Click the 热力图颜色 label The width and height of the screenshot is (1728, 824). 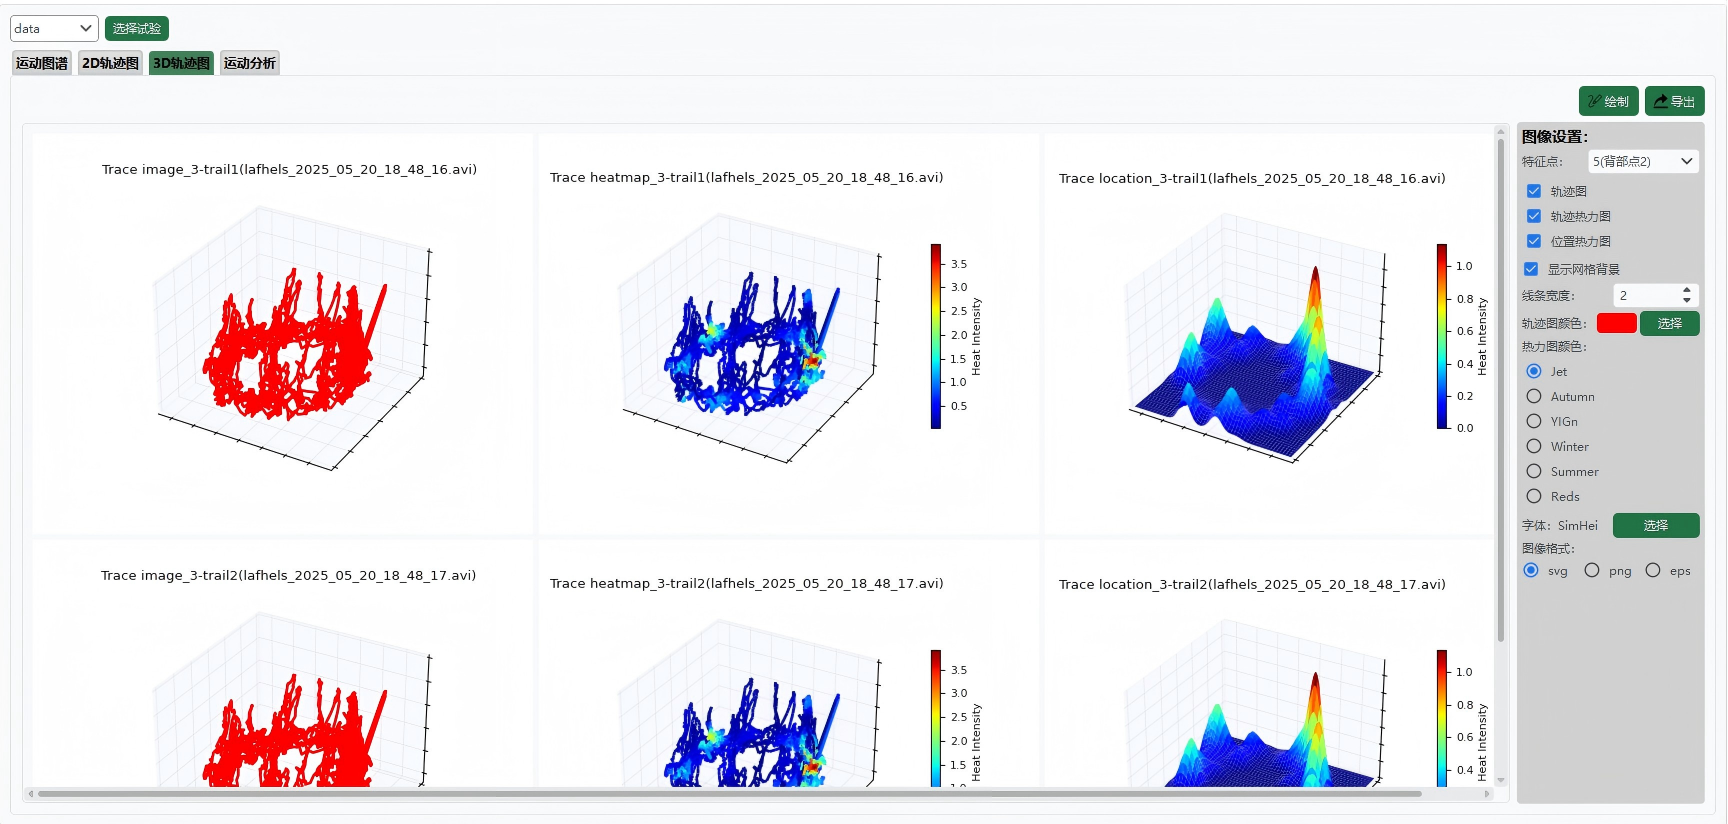(1554, 347)
